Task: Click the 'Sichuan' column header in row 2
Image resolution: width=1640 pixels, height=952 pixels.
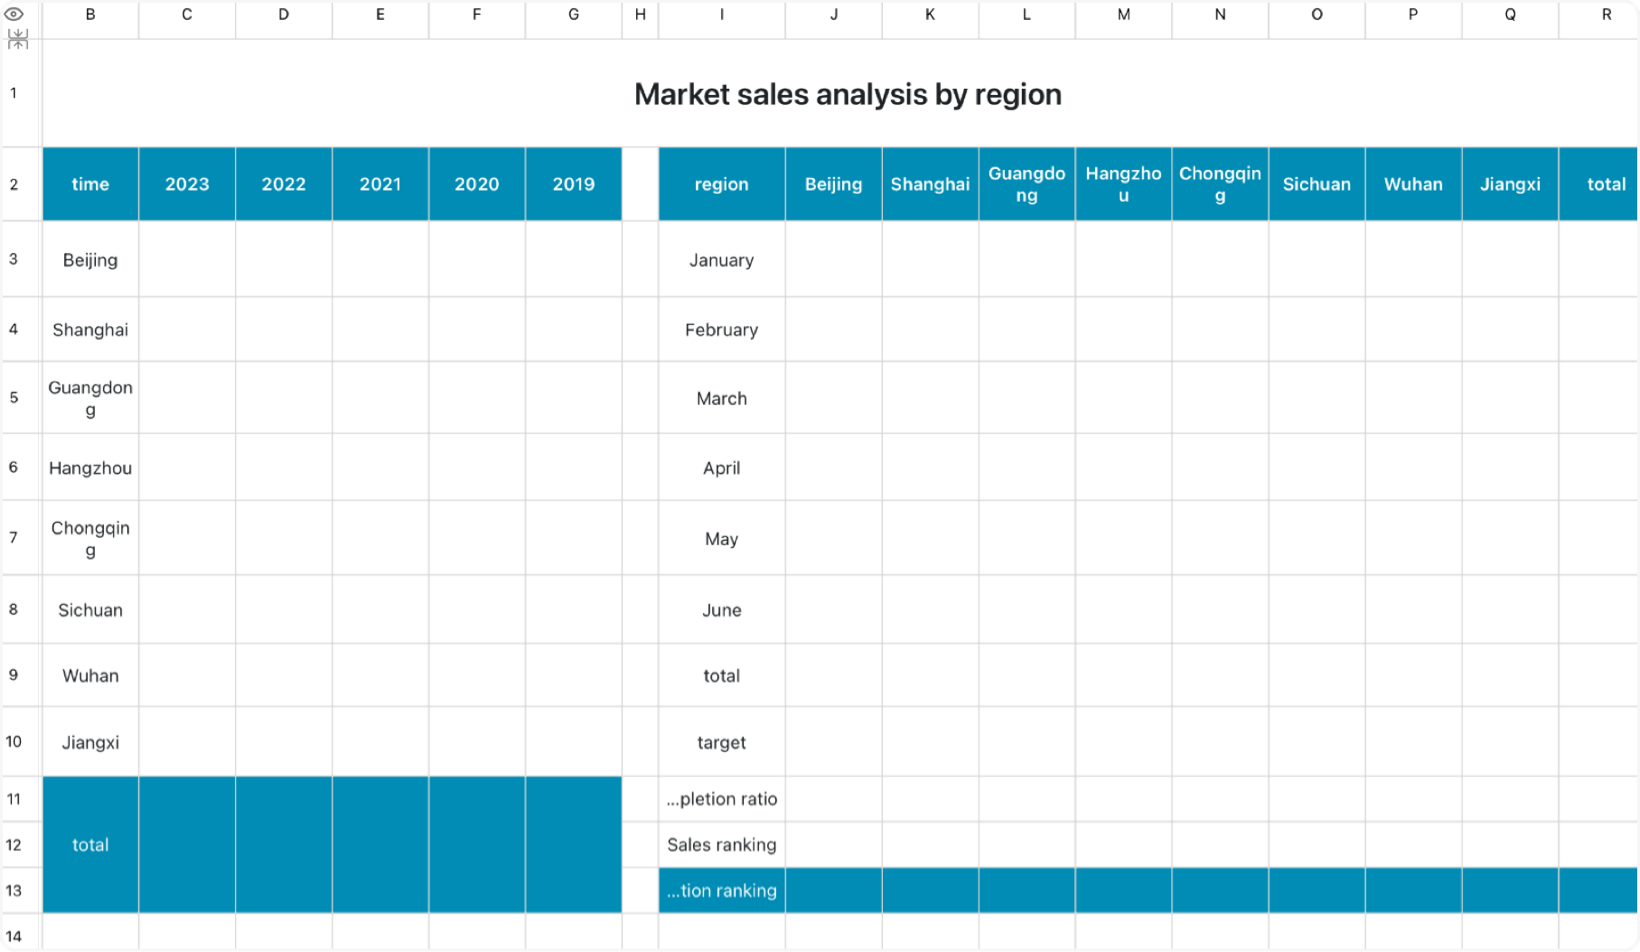Action: point(1317,184)
